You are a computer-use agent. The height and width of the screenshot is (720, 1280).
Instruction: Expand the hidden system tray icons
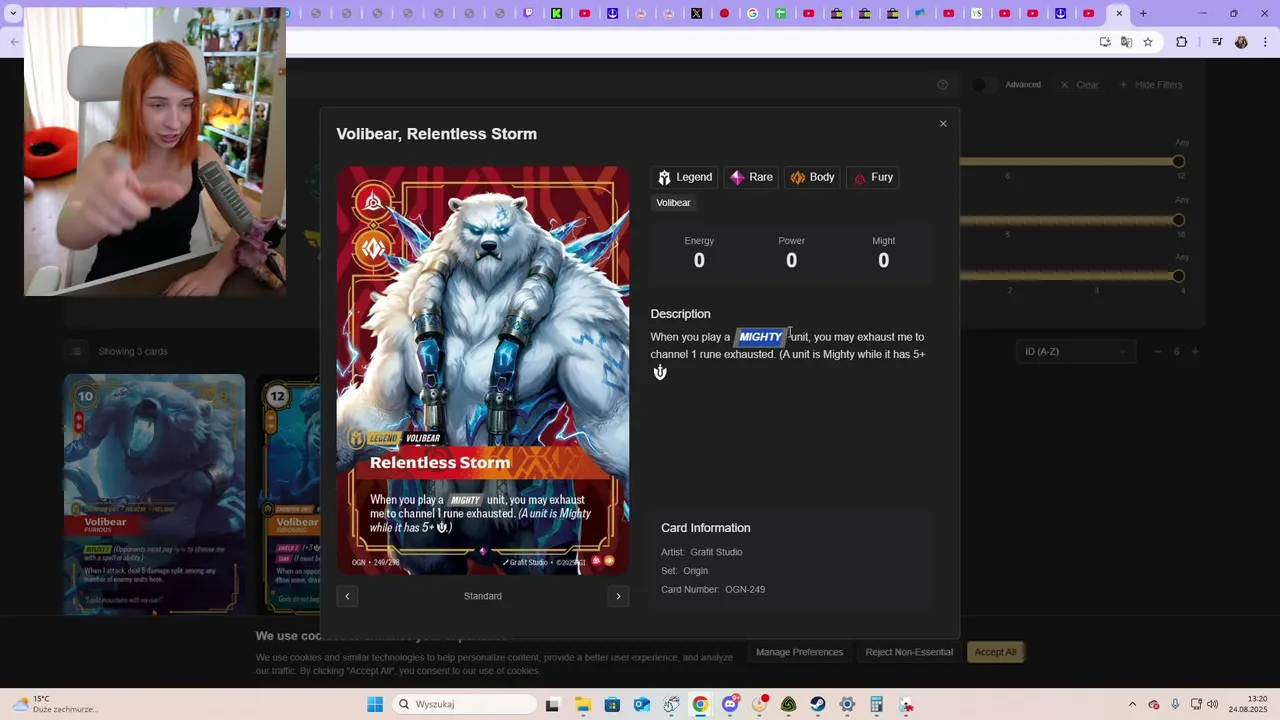tap(1132, 705)
